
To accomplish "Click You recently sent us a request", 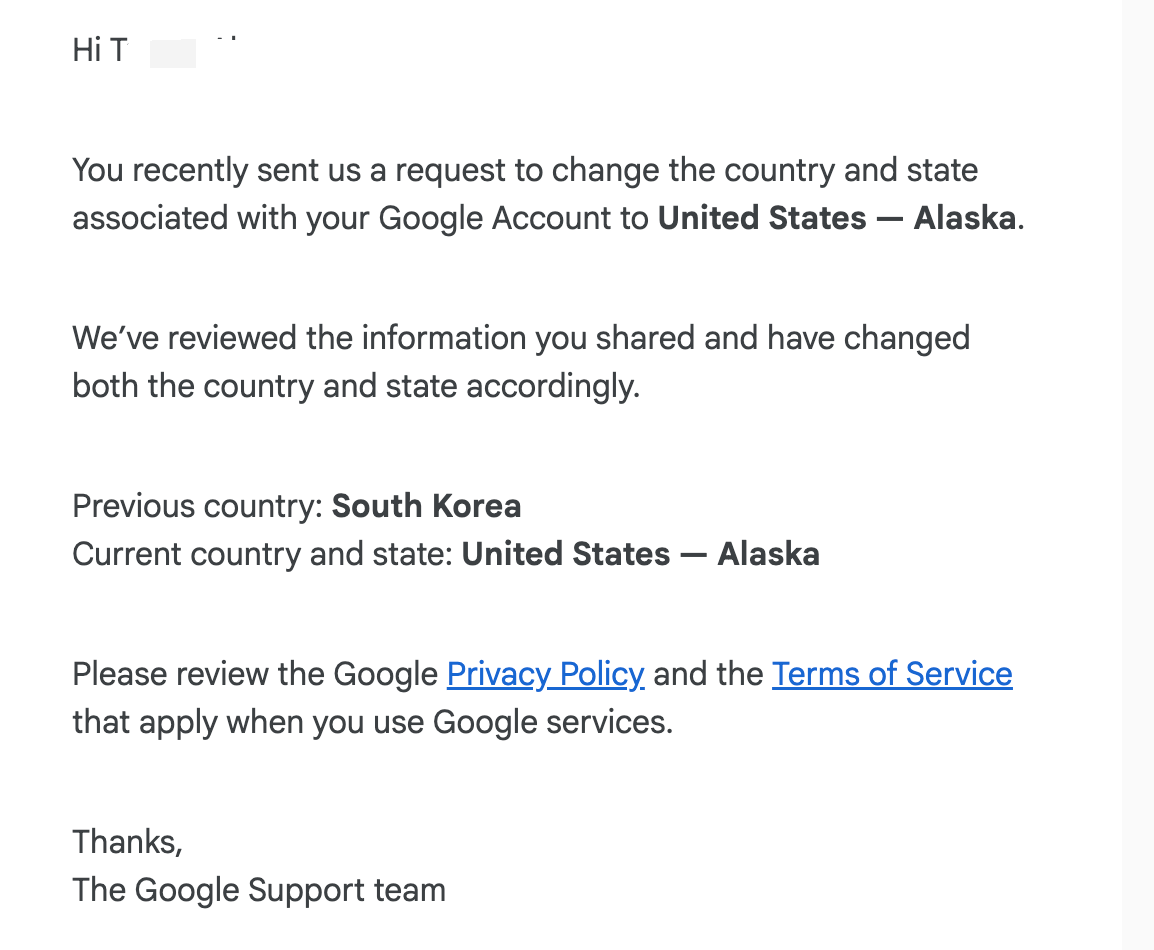I will click(289, 170).
